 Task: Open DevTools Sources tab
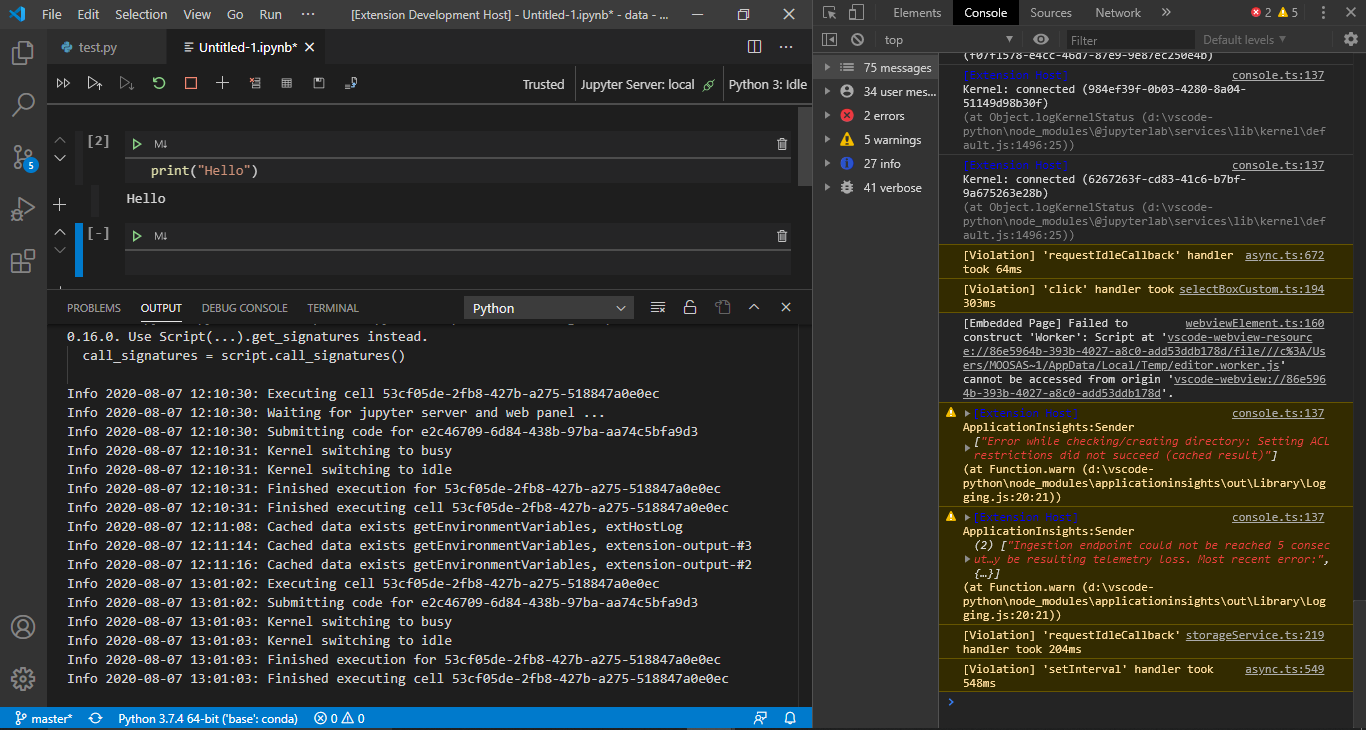[x=1051, y=13]
